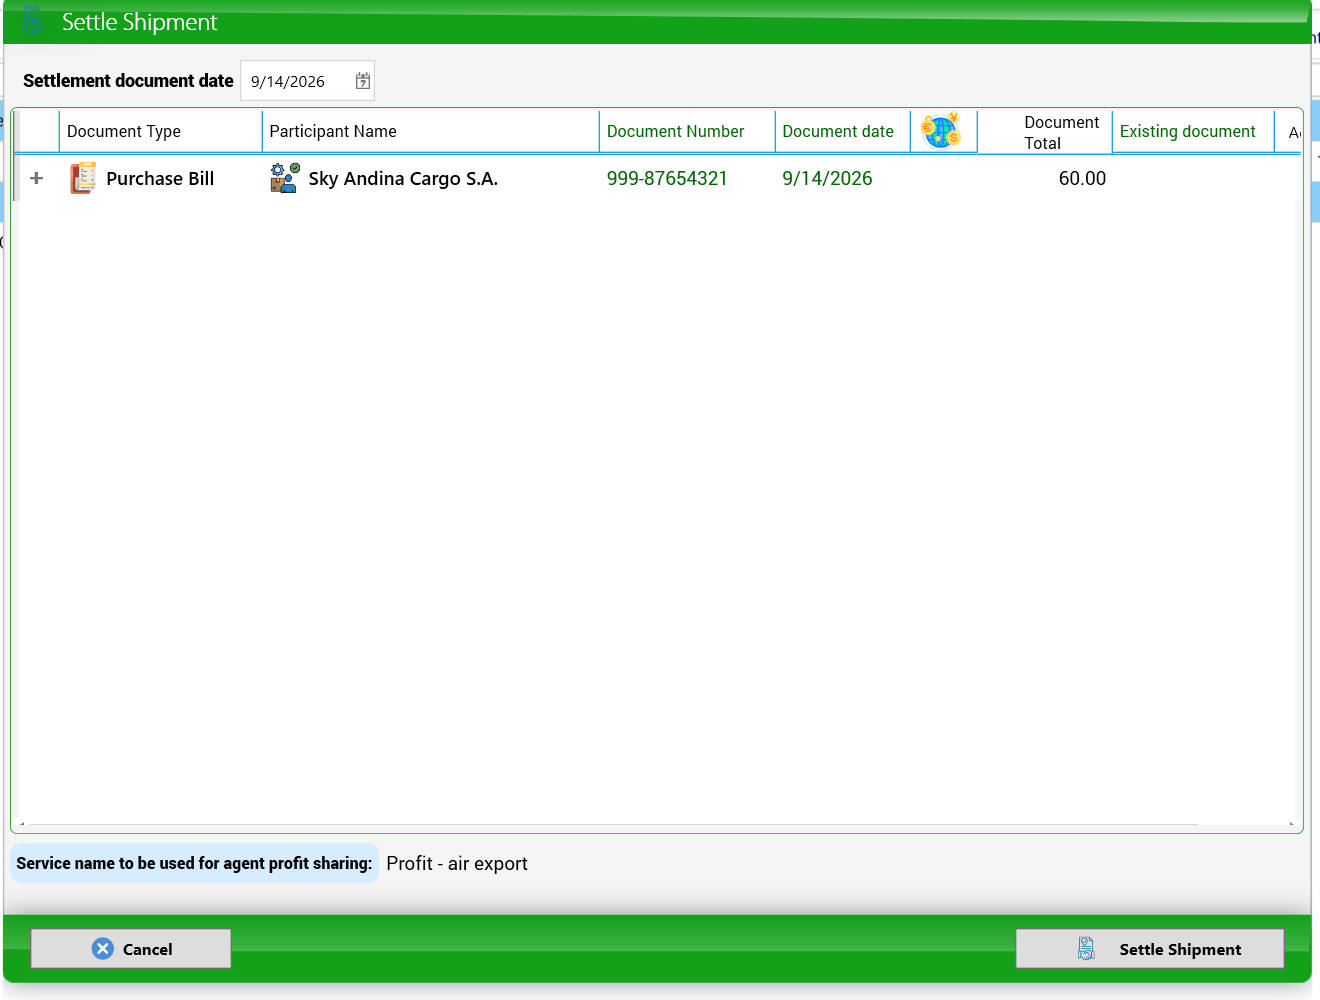Click the Settlement document date field
Viewport: 1320px width, 1000px height.
click(x=307, y=81)
